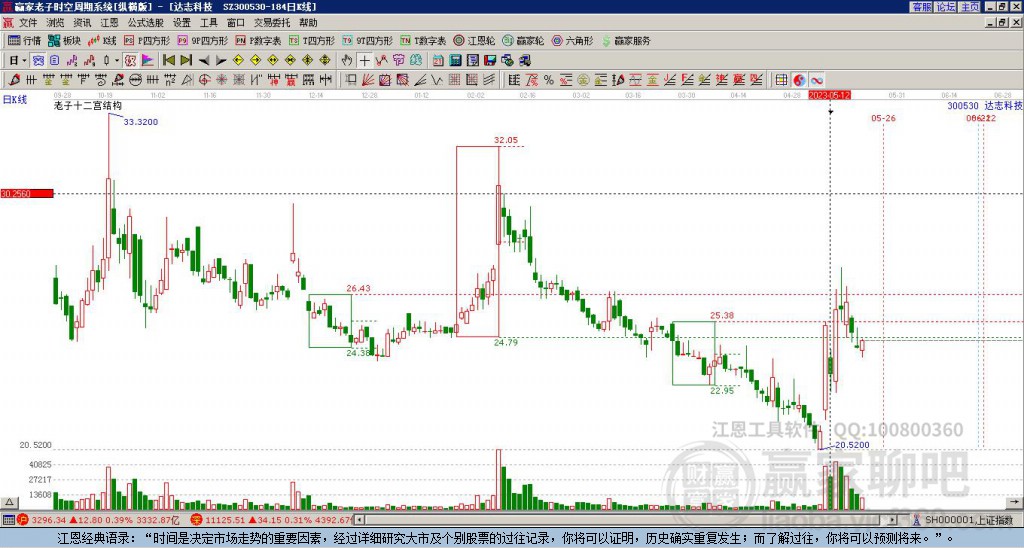
Task: Open the 交易委托 menu
Action: point(272,23)
